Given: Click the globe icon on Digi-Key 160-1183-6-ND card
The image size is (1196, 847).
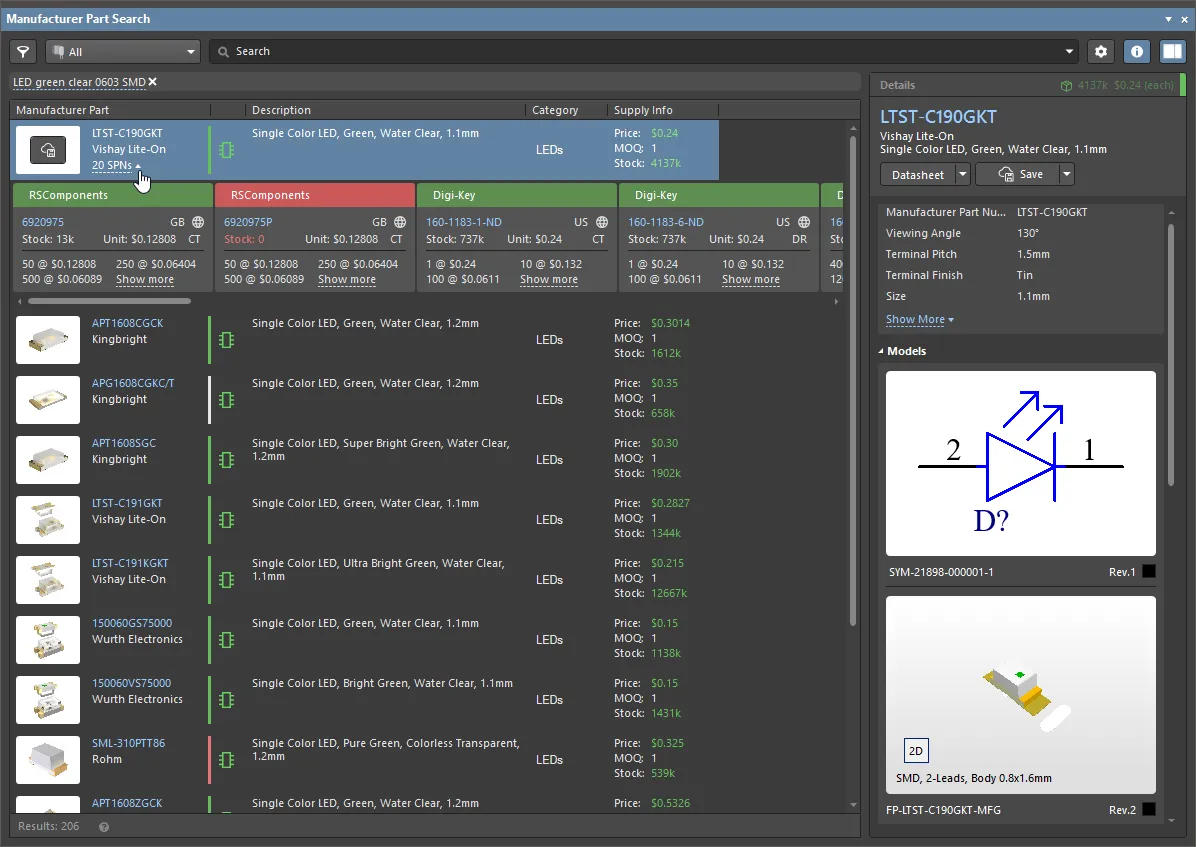Looking at the screenshot, I should 804,222.
